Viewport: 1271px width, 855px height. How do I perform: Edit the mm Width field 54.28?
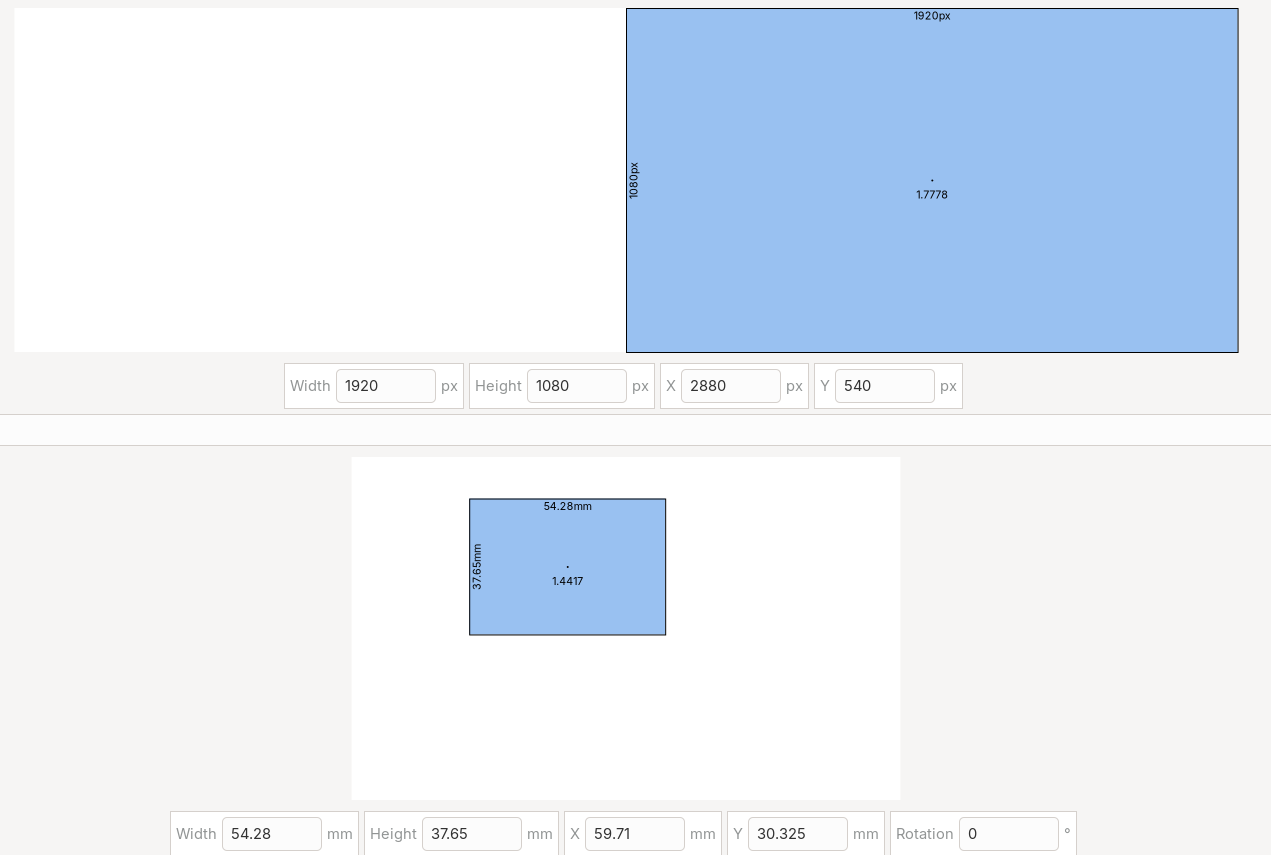272,834
